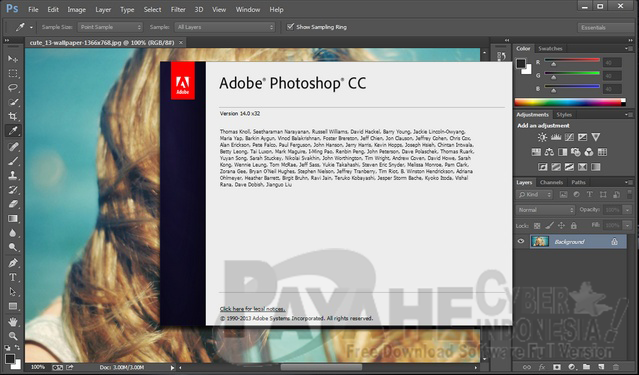Open the Essentials workspace dropdown
Image resolution: width=639 pixels, height=375 pixels.
[607, 27]
